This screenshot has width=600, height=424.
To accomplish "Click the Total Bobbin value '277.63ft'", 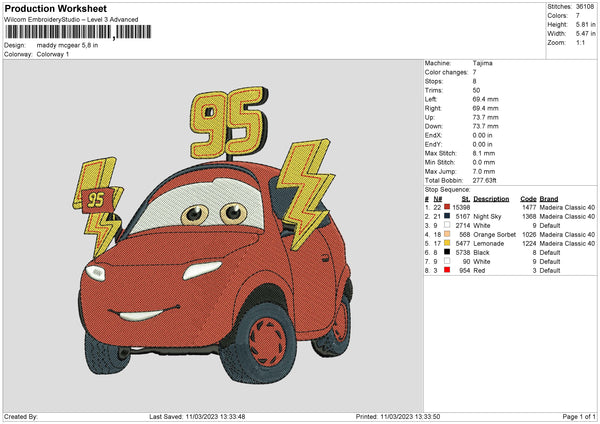I will coord(484,180).
